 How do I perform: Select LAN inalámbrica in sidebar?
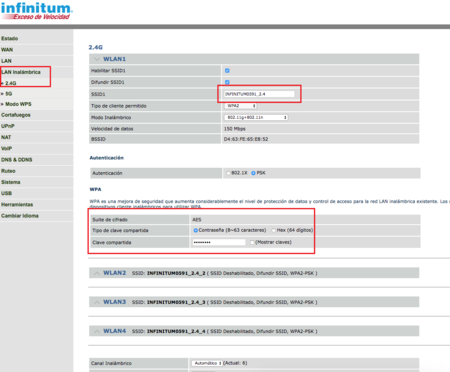click(21, 72)
